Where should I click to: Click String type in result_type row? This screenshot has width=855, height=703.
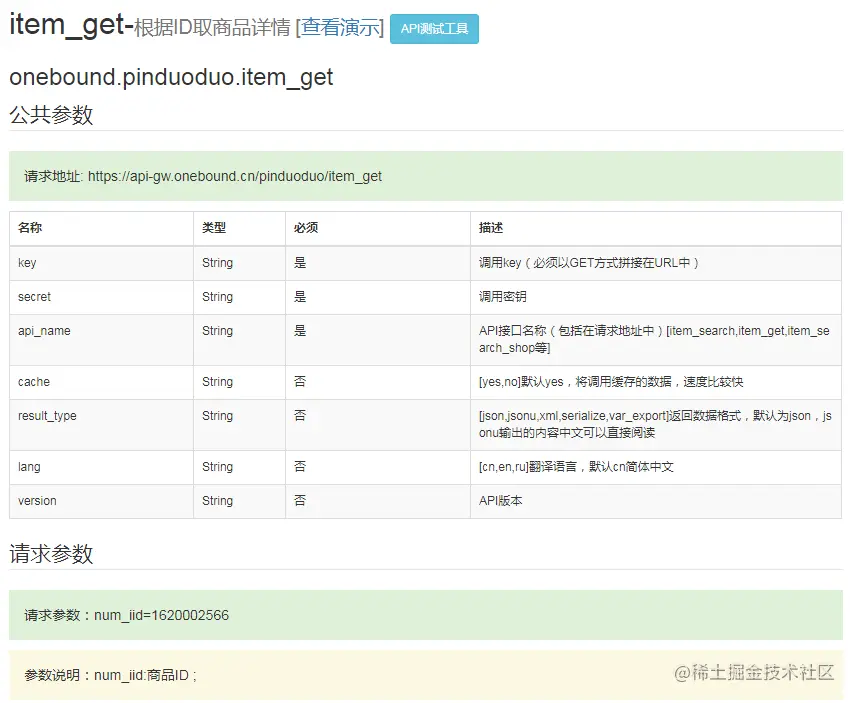coord(217,416)
